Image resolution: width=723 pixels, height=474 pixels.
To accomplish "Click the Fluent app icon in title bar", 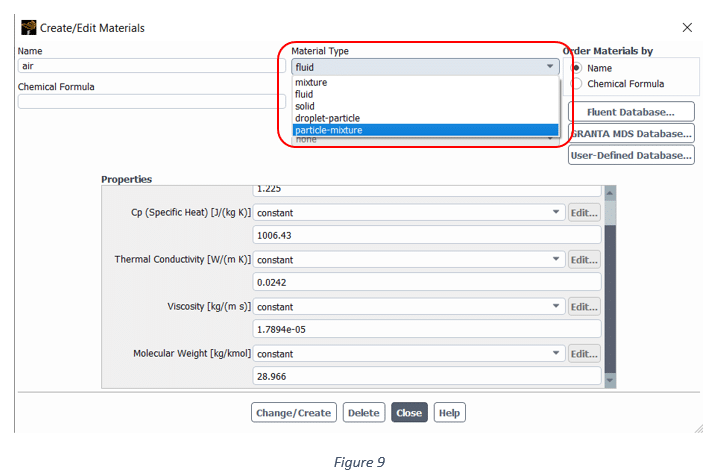I will pyautogui.click(x=28, y=27).
